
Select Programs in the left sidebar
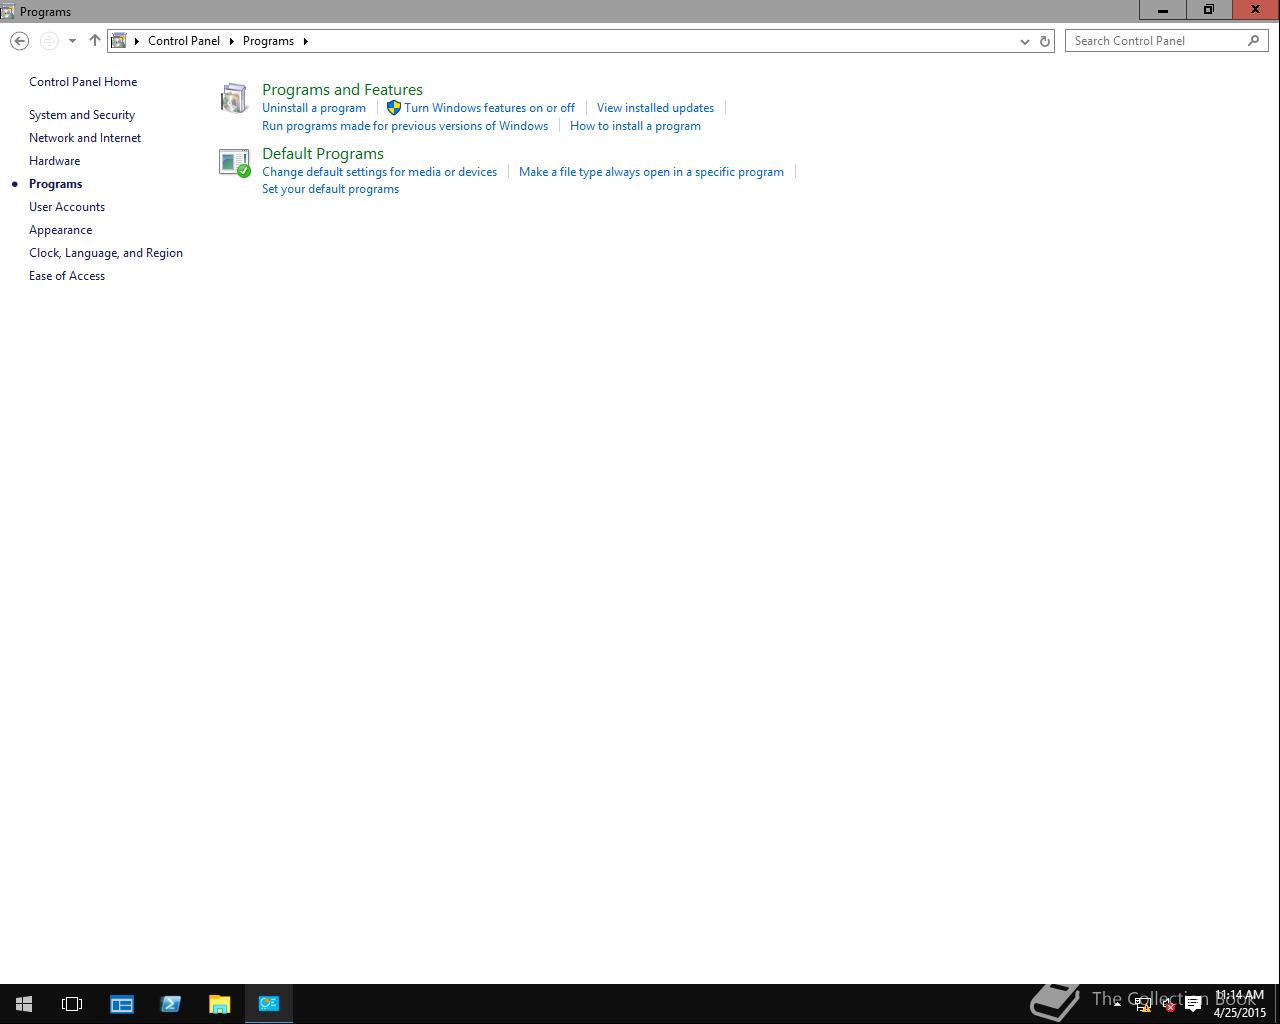click(x=55, y=184)
